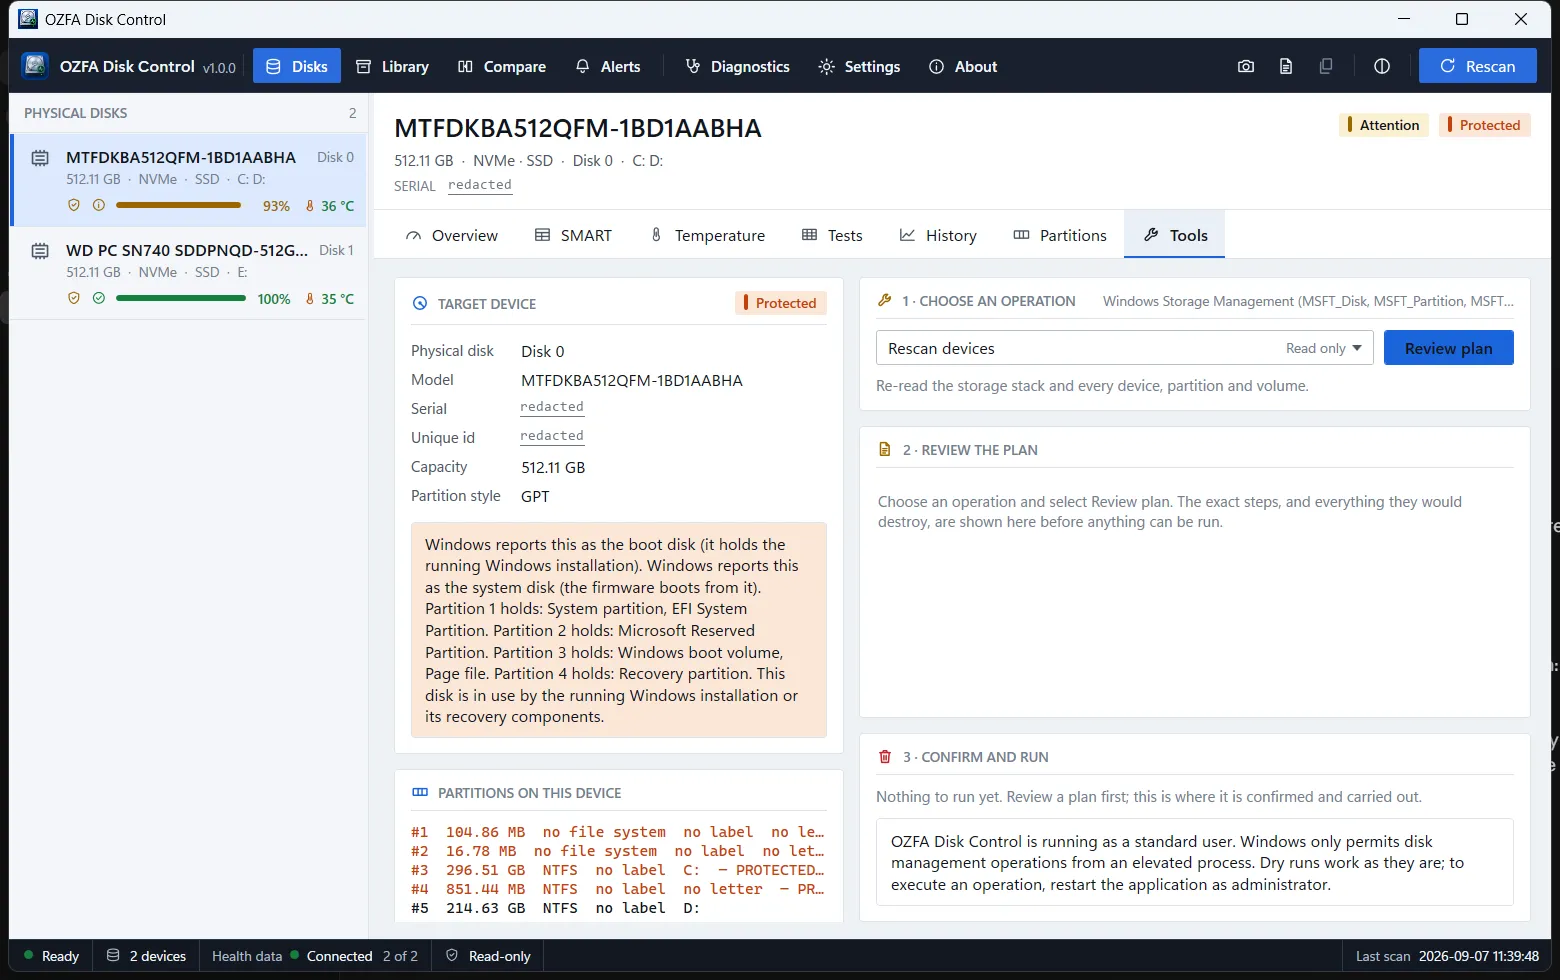Open the Settings section
Screen dimensions: 1560x980
click(x=859, y=66)
